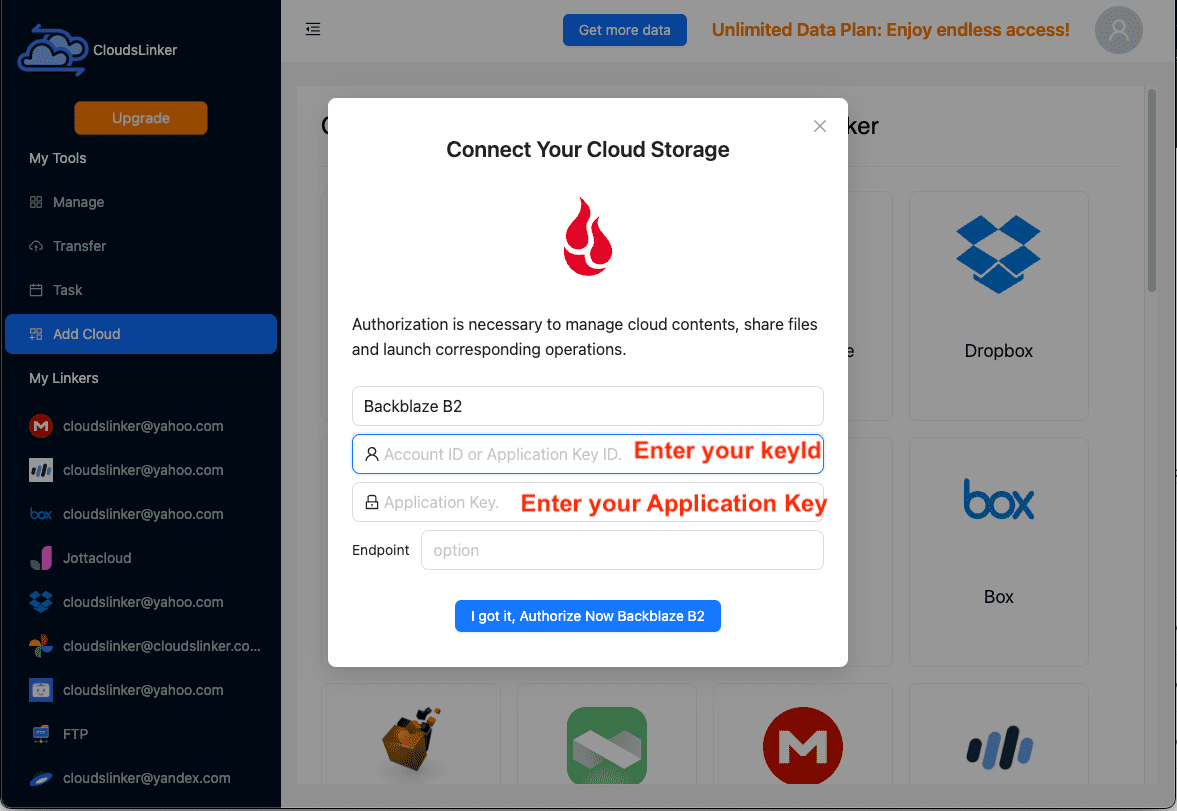Click the page vertical scrollbar
Screen dimensions: 1177x811
pyautogui.click(x=1151, y=191)
